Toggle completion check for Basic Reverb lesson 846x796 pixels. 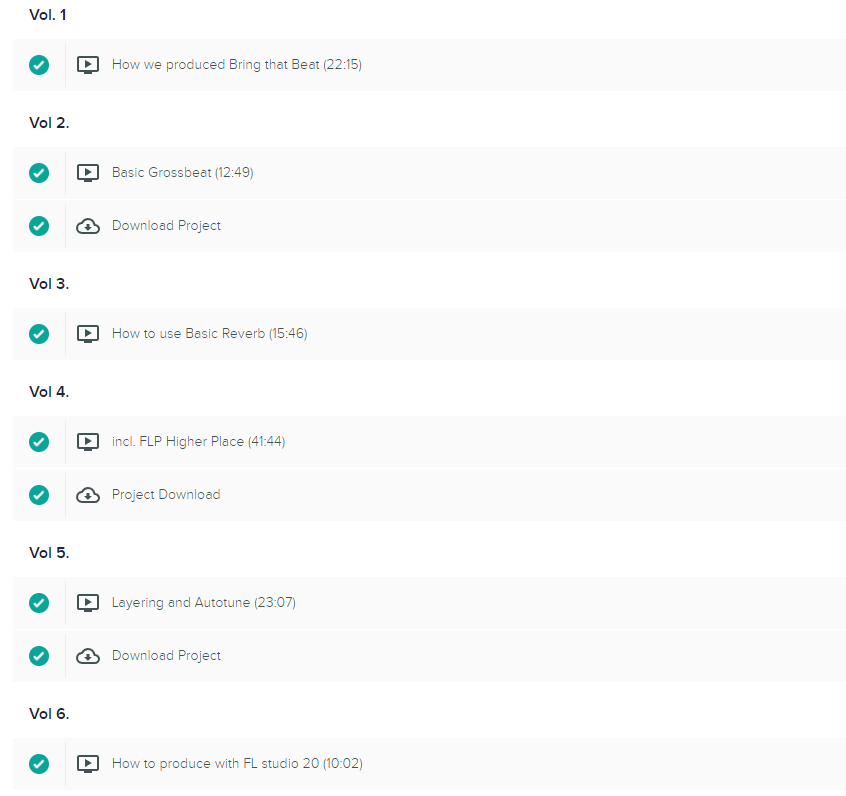(39, 334)
